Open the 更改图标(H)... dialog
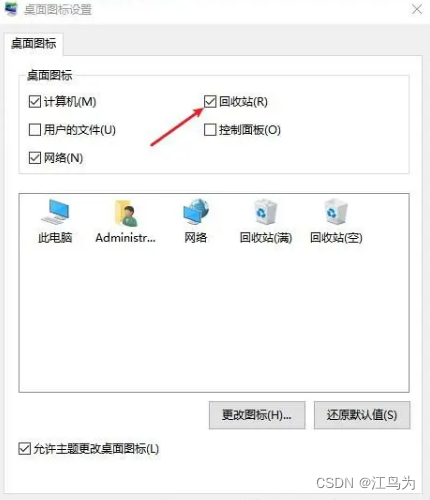The height and width of the screenshot is (500, 430). click(257, 415)
